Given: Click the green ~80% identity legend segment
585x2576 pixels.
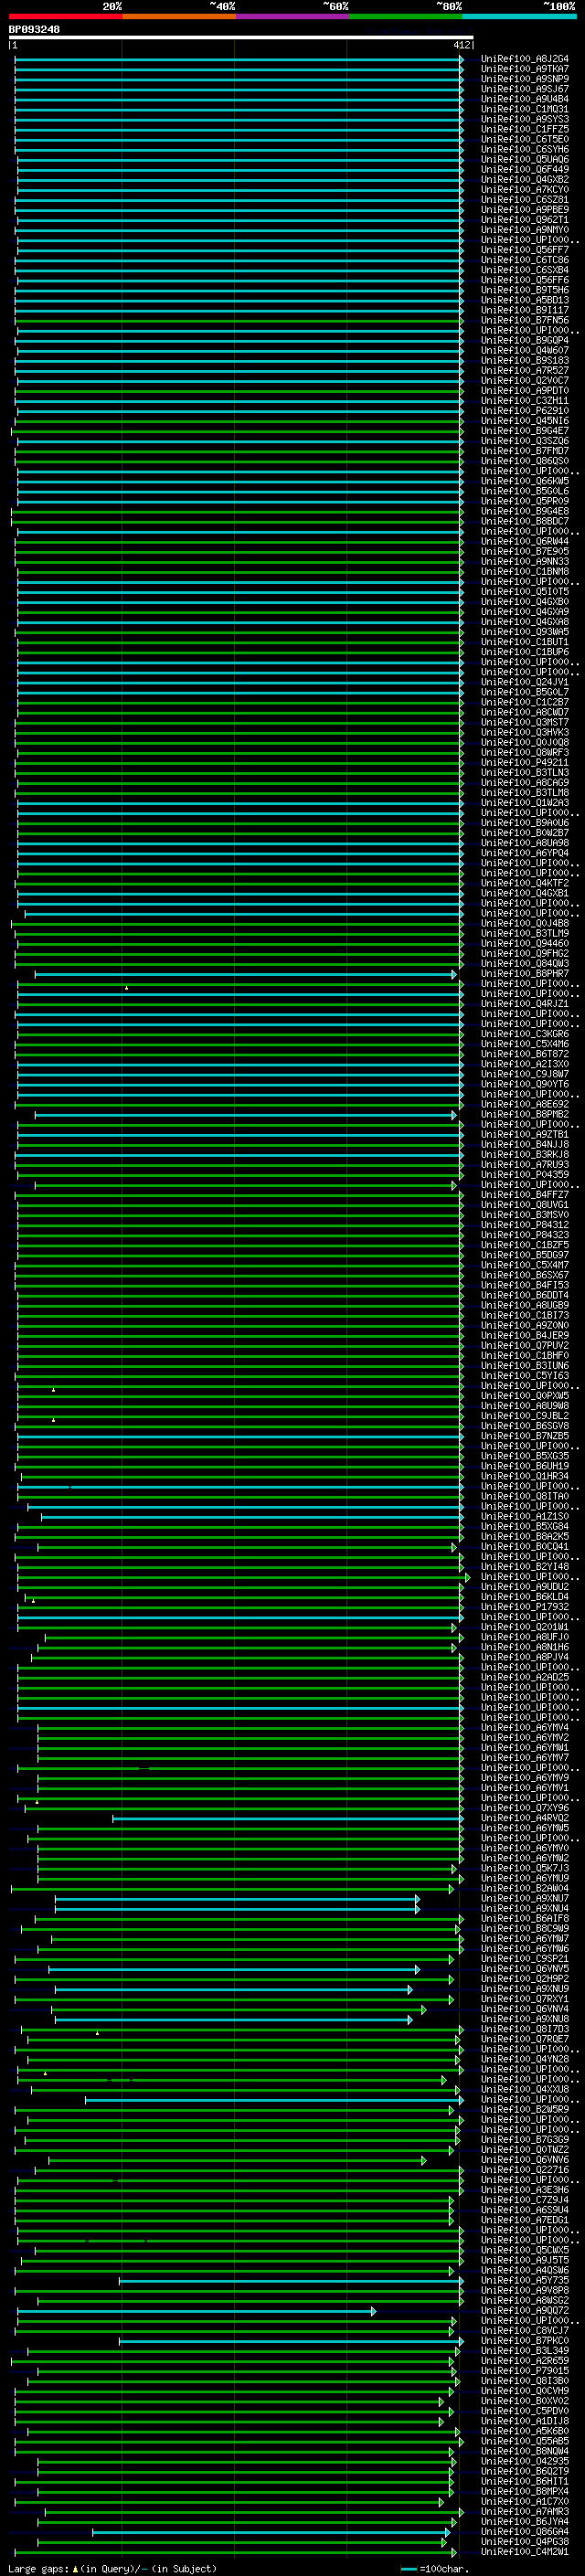Looking at the screenshot, I should click(x=405, y=16).
